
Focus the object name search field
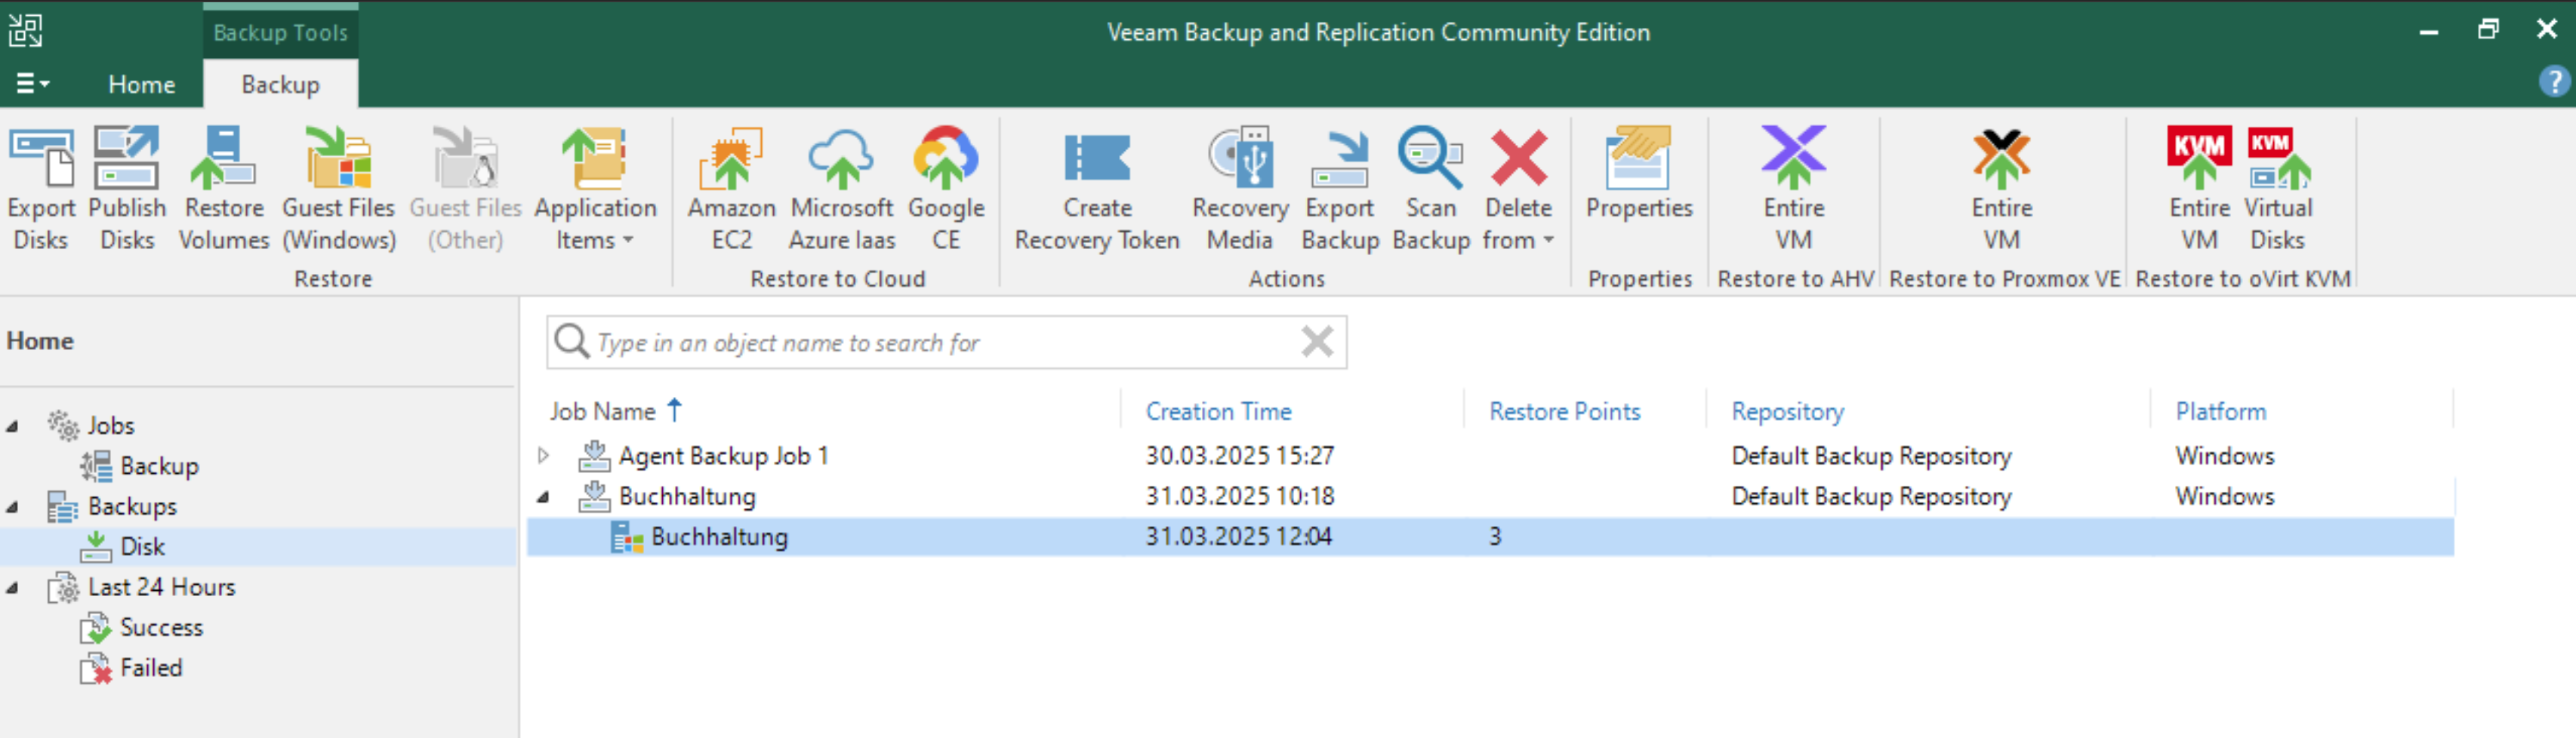pyautogui.click(x=945, y=343)
